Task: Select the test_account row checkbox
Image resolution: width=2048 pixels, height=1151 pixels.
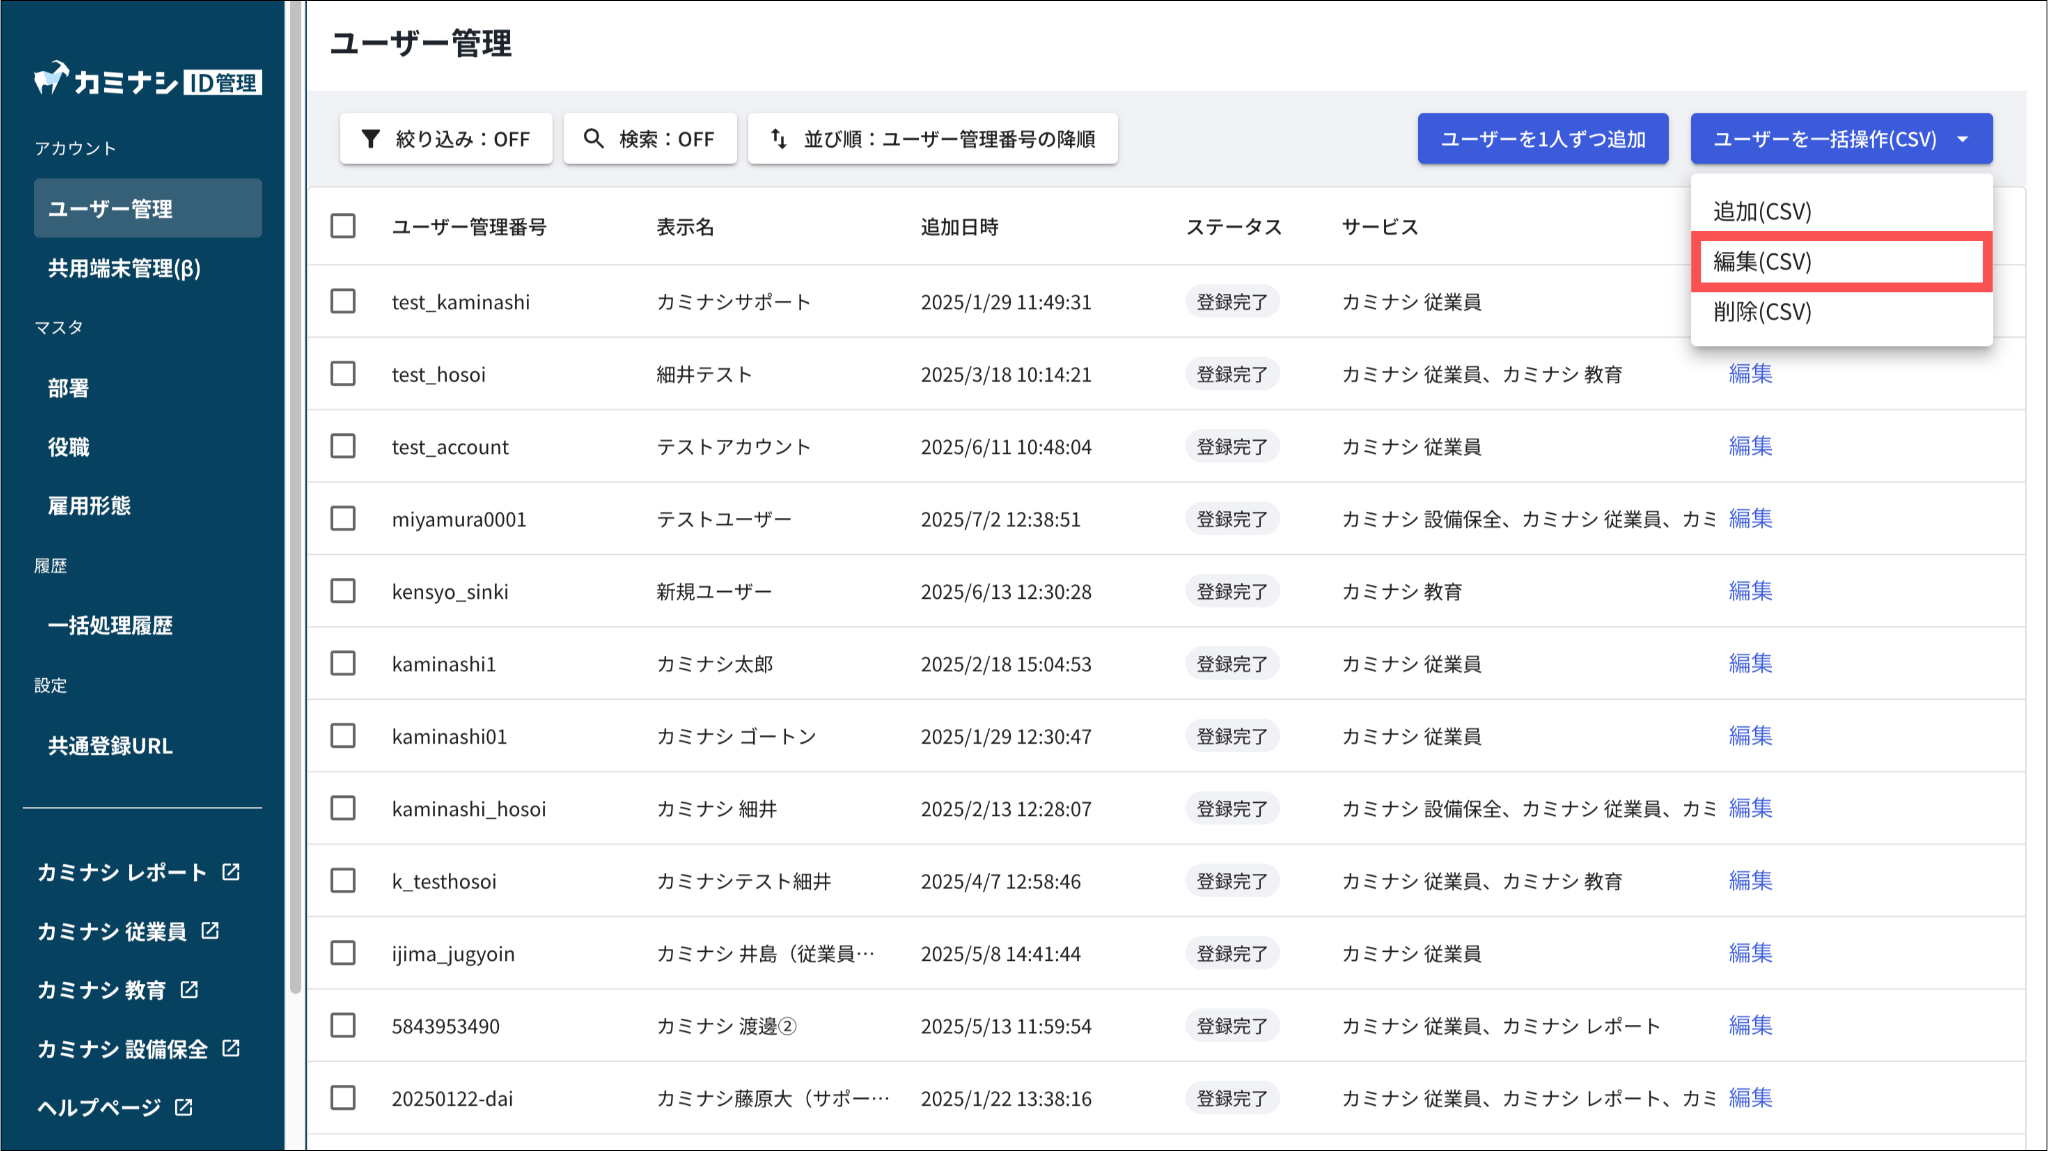Action: tap(343, 446)
